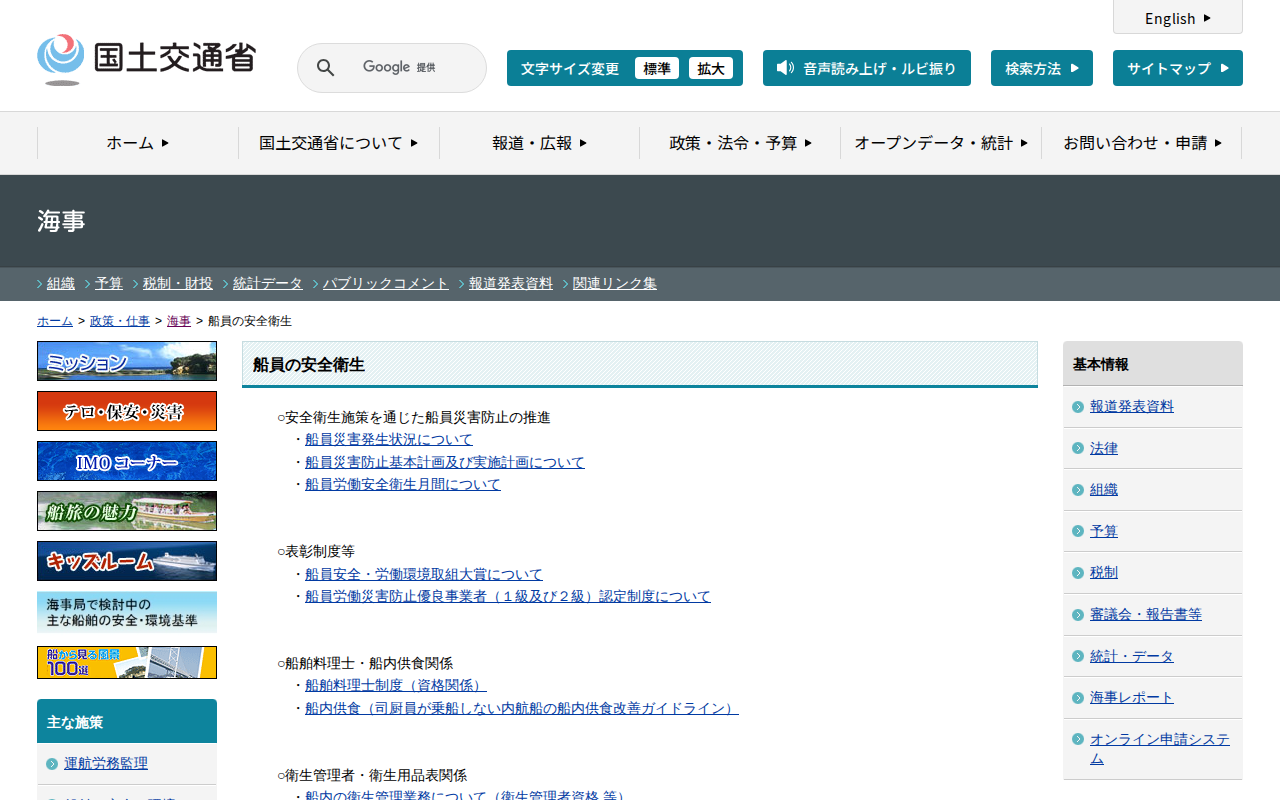Expand the オープンデータ・統計 menu
Viewport: 1280px width, 800px height.
(941, 143)
